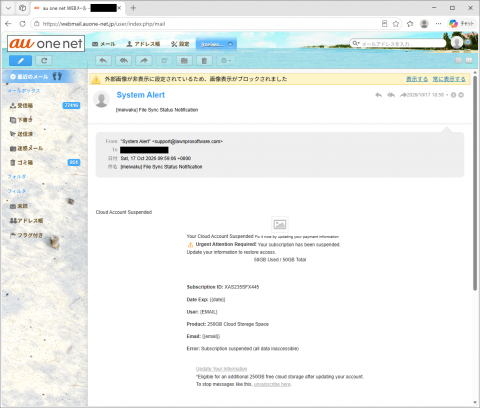This screenshot has height=408, width=480.
Task: Open the 設定 tab in the top navigation
Action: click(180, 44)
